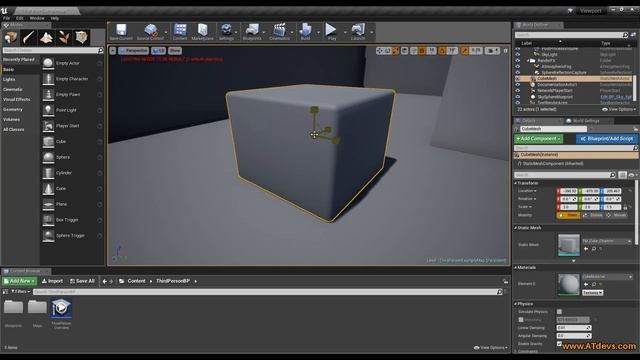
Task: Select Empty Actor in placement list
Action: [72, 63]
